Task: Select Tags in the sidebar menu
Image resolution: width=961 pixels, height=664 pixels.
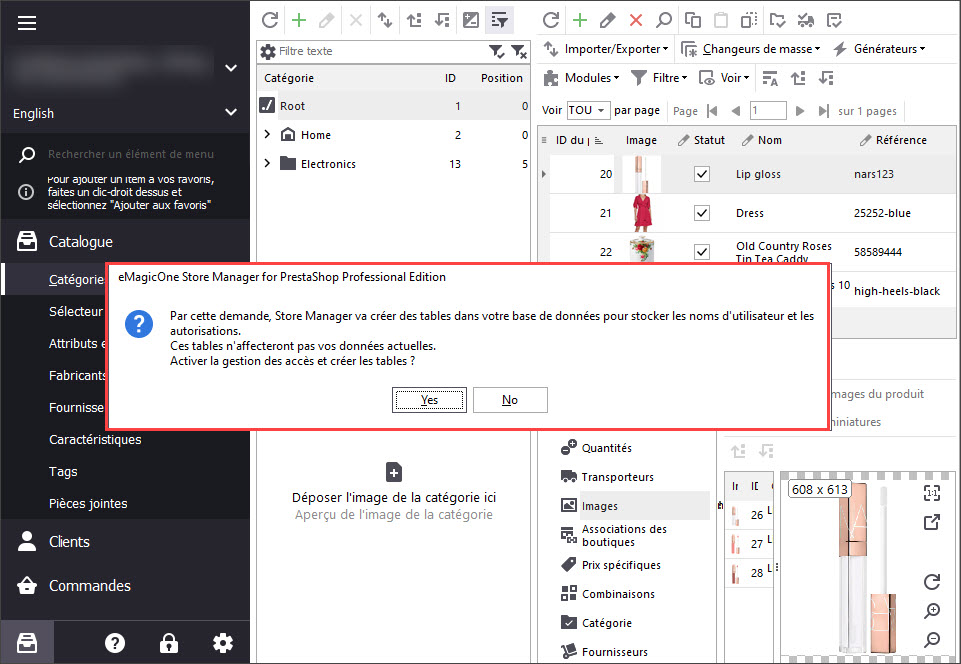Action: coord(63,471)
